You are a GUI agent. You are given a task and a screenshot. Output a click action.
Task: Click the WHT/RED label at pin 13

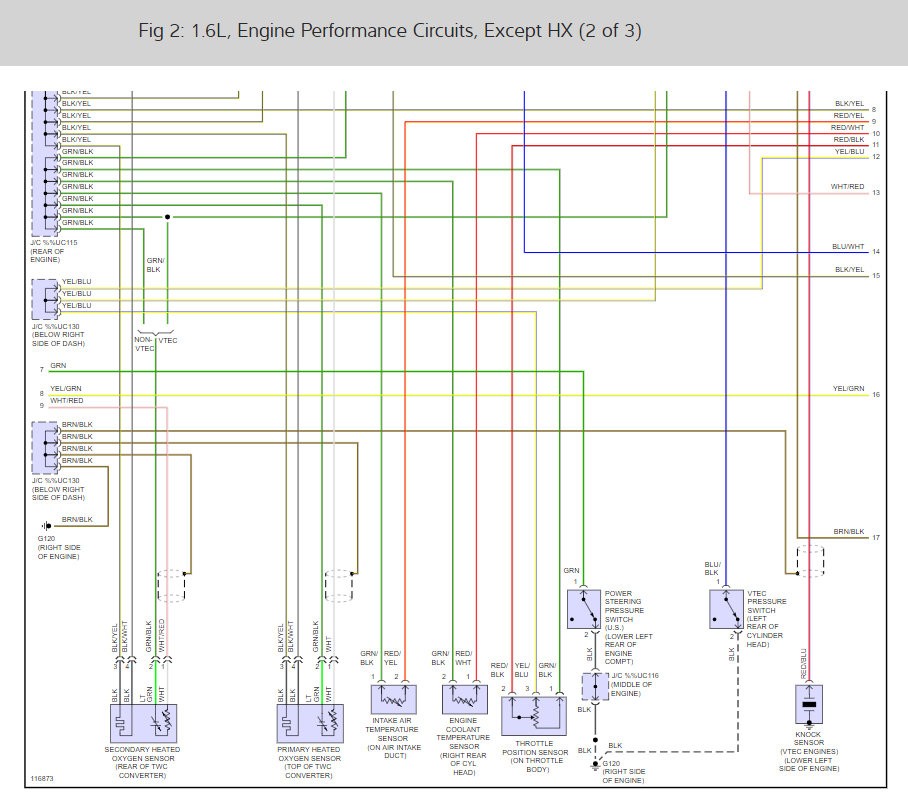click(x=847, y=187)
